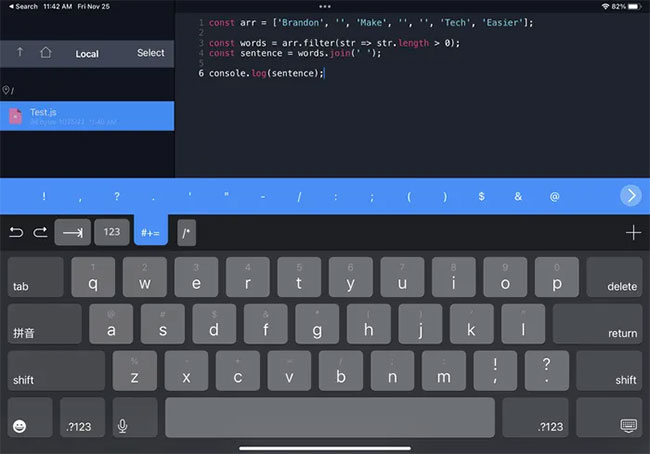Tap the exclamation/comma key

click(495, 371)
